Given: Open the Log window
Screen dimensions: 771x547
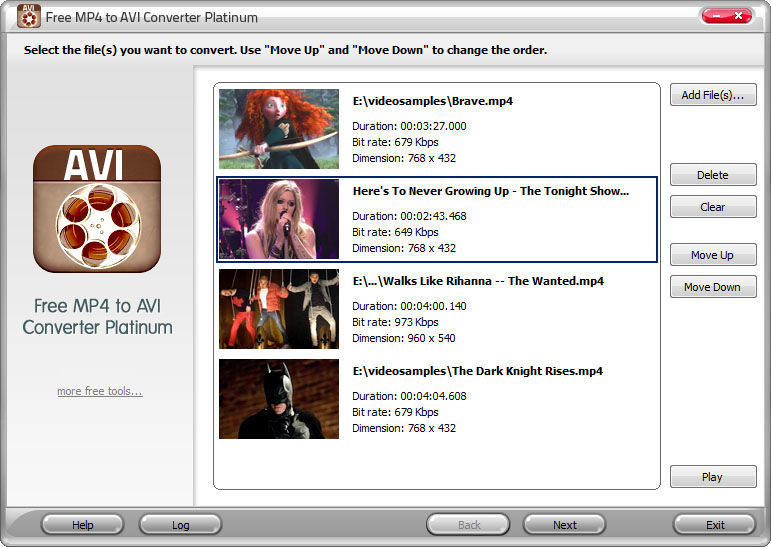Looking at the screenshot, I should (x=180, y=525).
